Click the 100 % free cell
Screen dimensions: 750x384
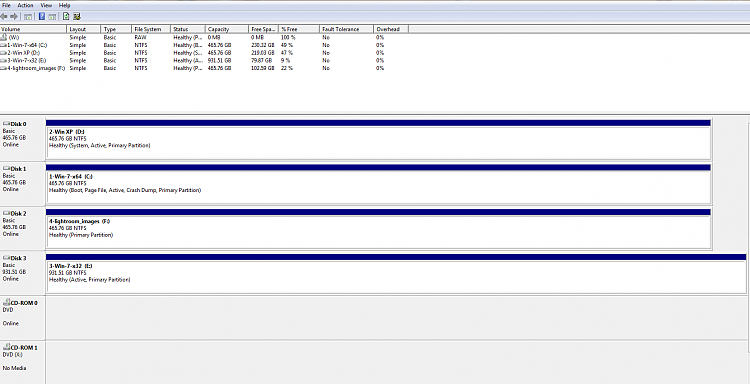click(x=288, y=37)
